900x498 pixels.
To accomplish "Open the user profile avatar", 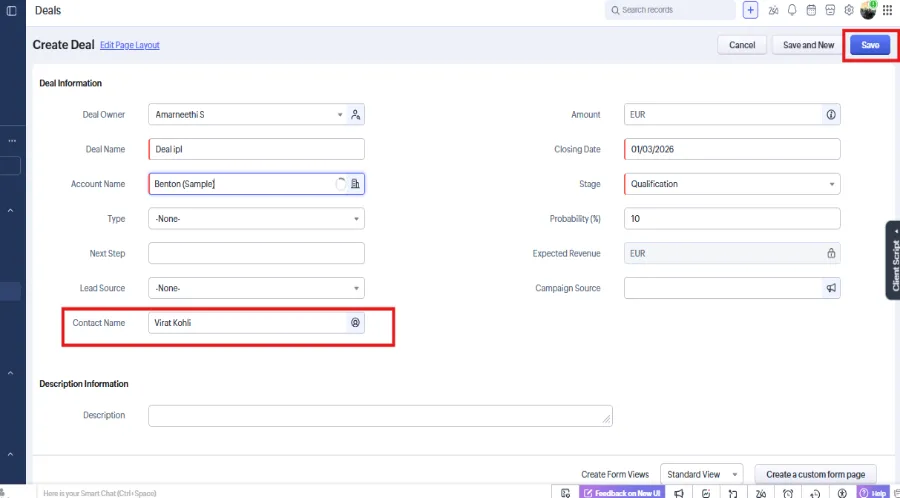I will click(868, 10).
